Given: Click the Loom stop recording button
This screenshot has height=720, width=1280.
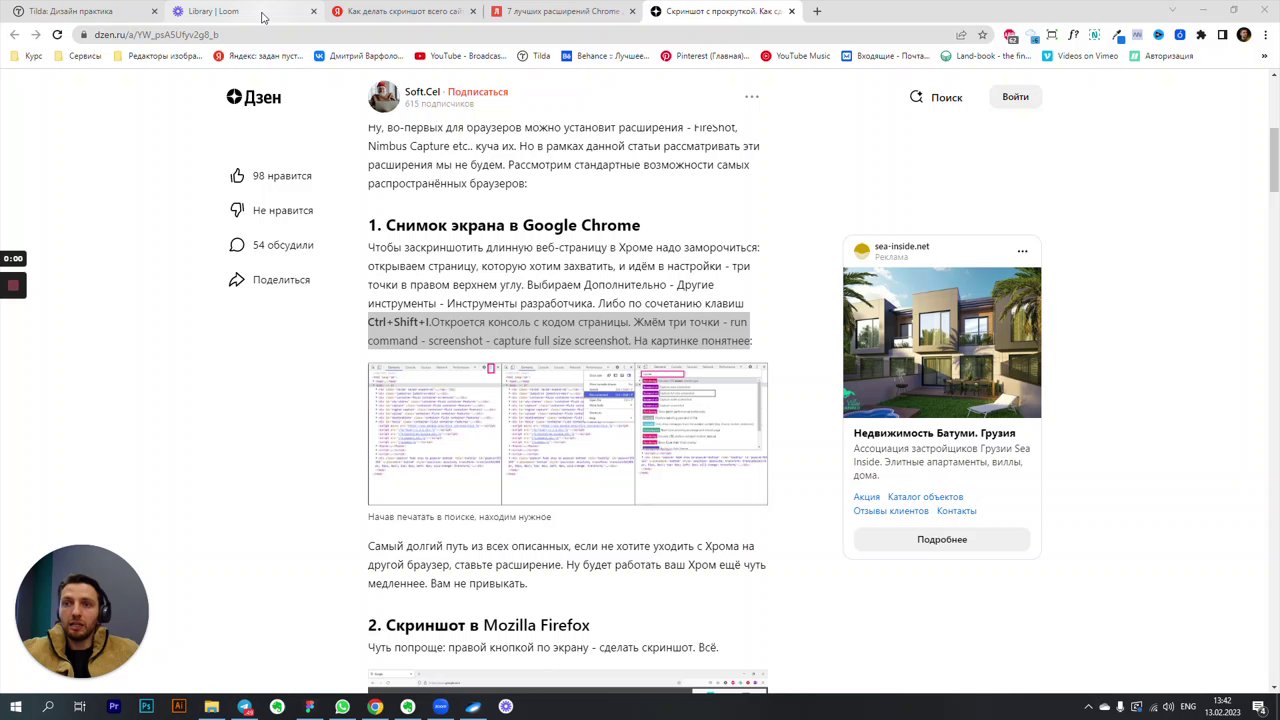Looking at the screenshot, I should (13, 285).
